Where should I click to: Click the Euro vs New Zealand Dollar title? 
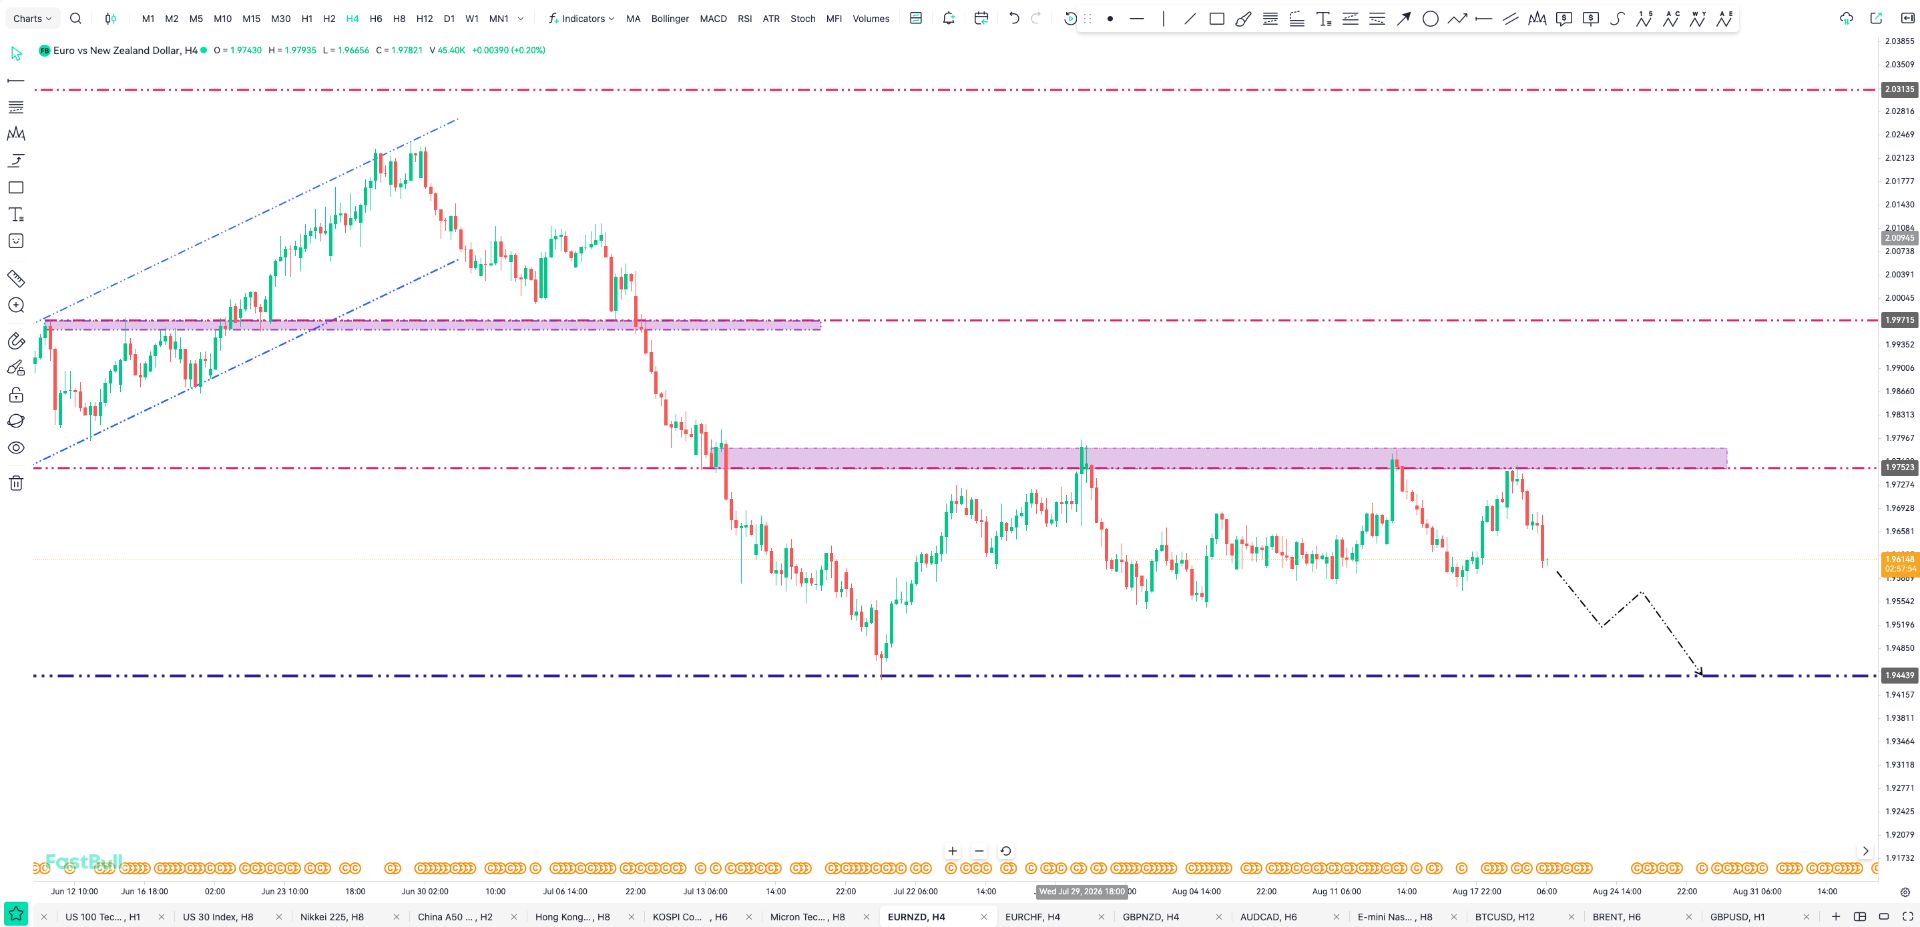125,50
